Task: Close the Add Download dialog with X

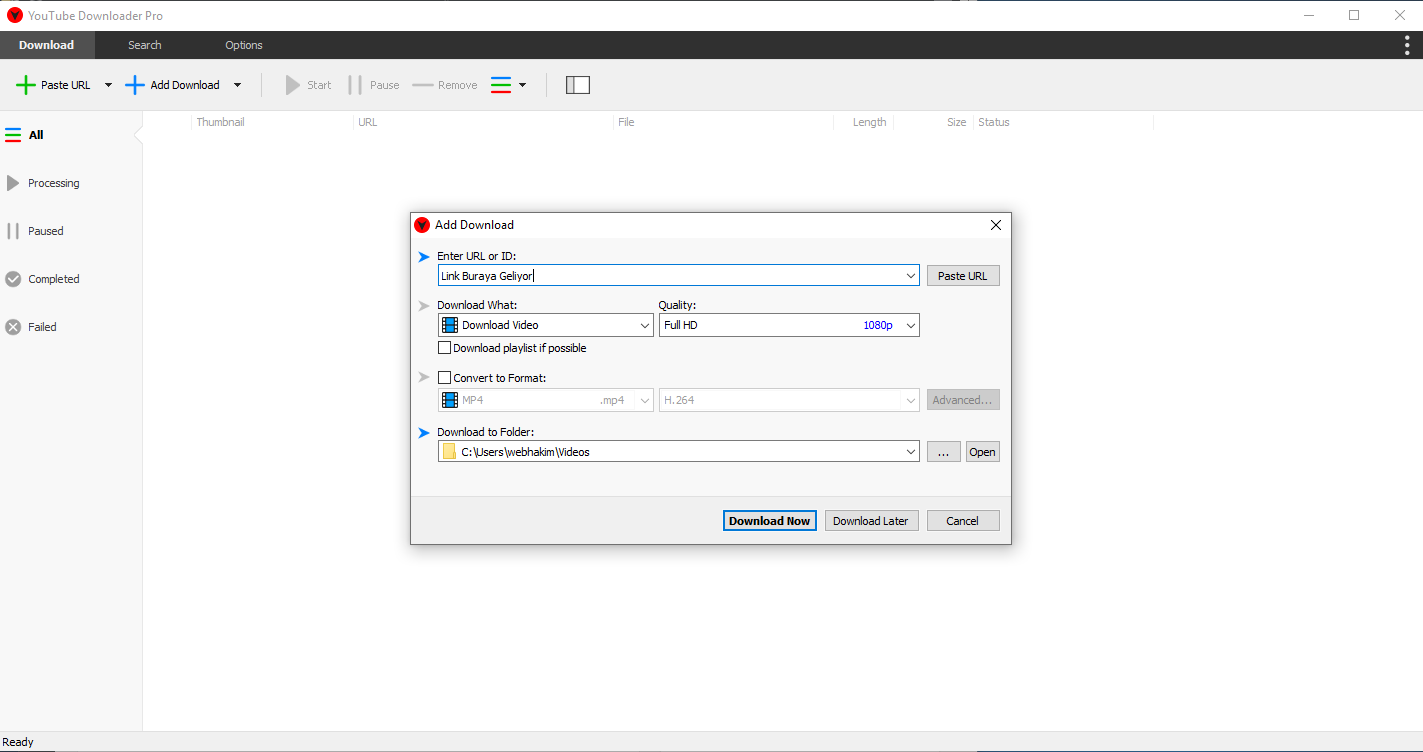Action: [x=996, y=225]
